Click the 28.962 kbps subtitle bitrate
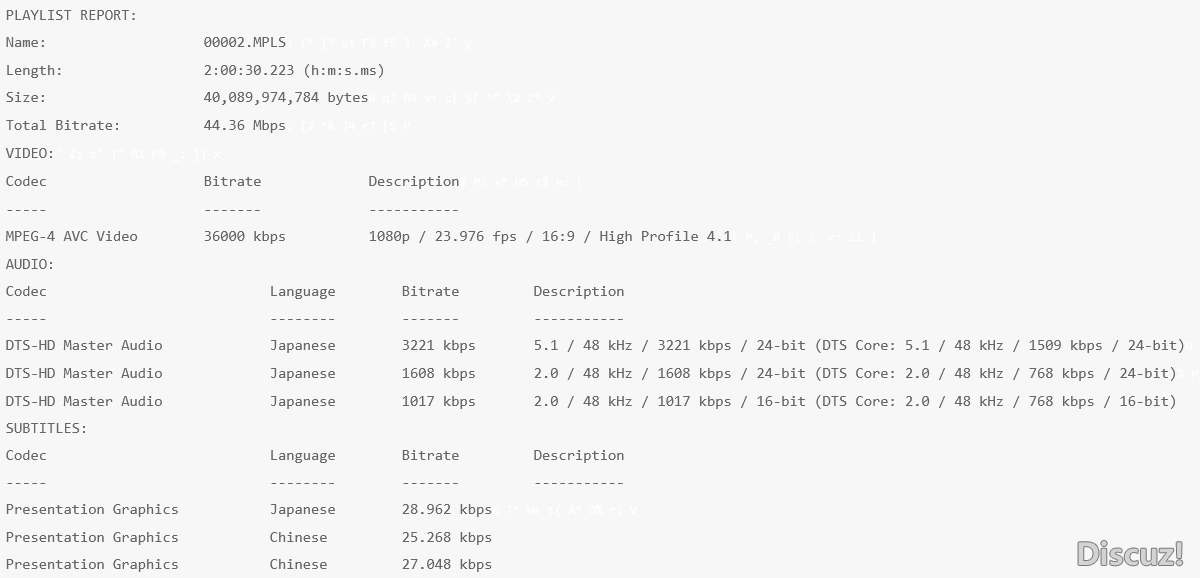This screenshot has height=578, width=1200. point(446,509)
